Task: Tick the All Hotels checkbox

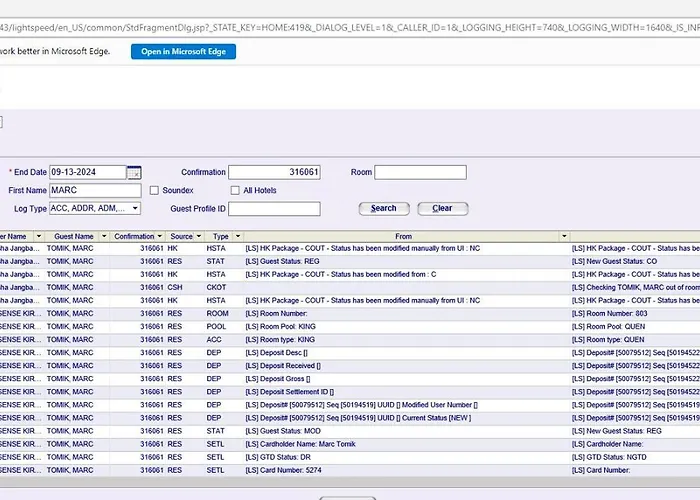Action: [x=235, y=190]
